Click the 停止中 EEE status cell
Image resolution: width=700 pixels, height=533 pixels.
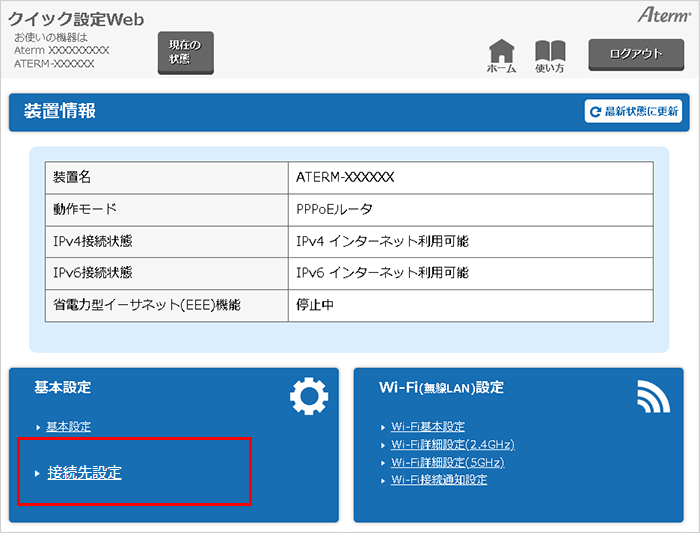[x=315, y=305]
